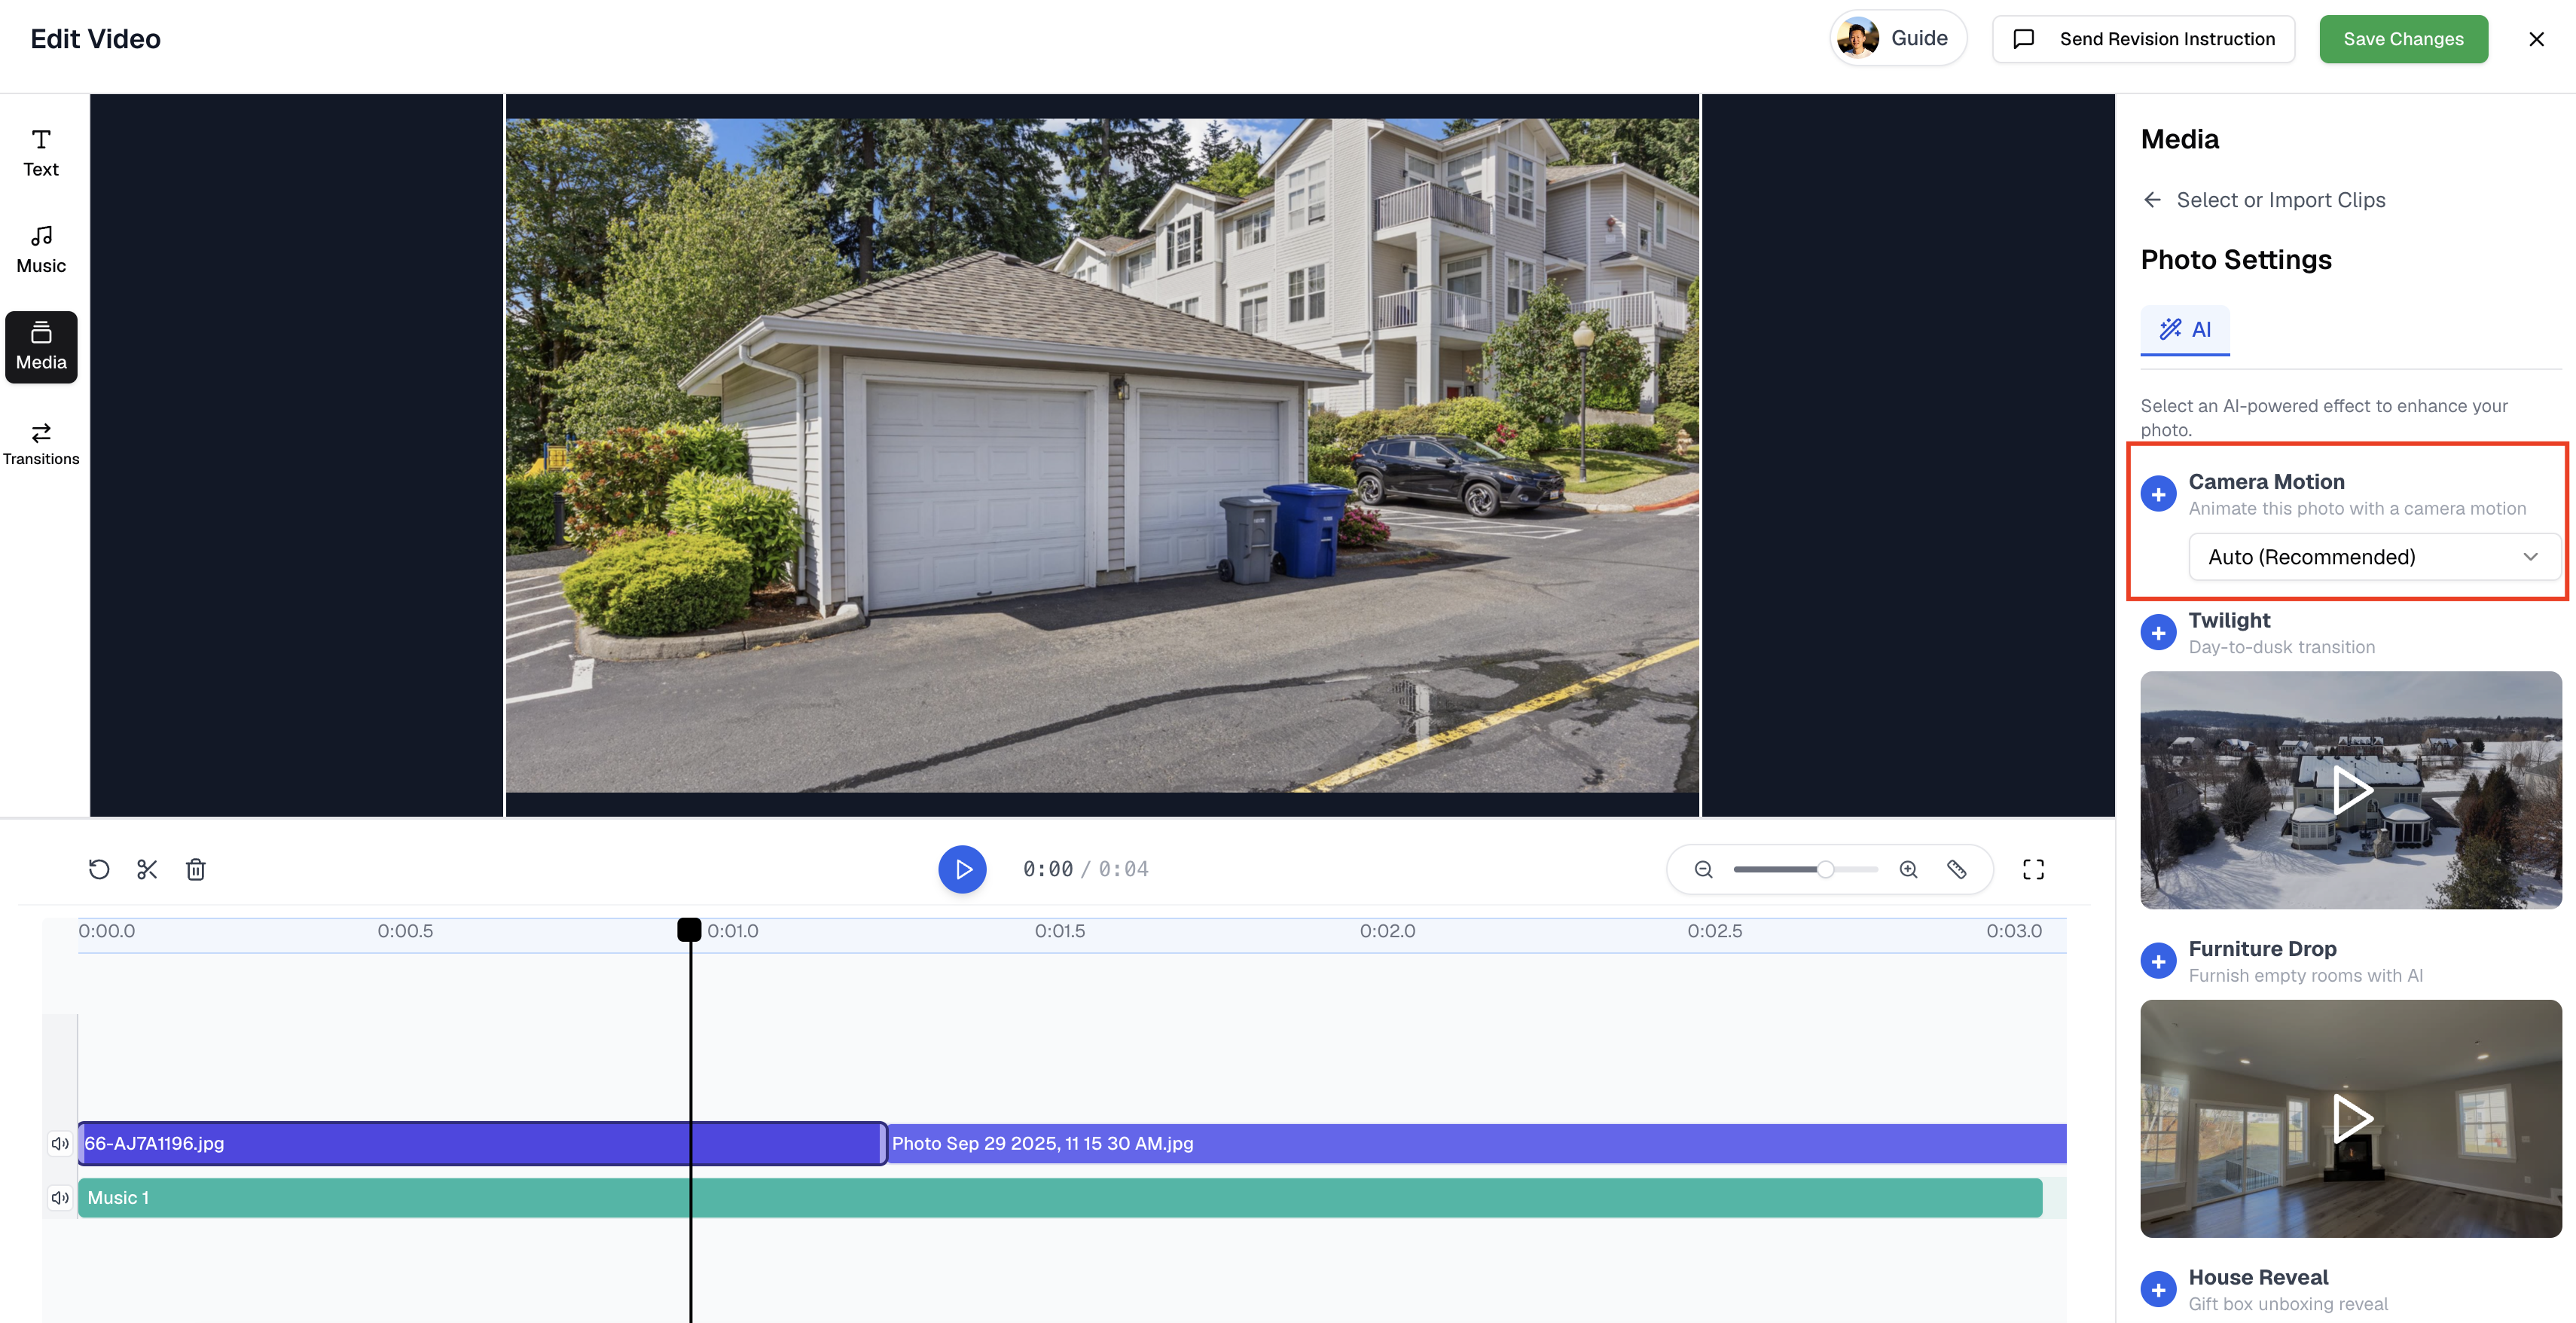
Task: Add Camera Motion effect with plus icon
Action: click(x=2158, y=494)
